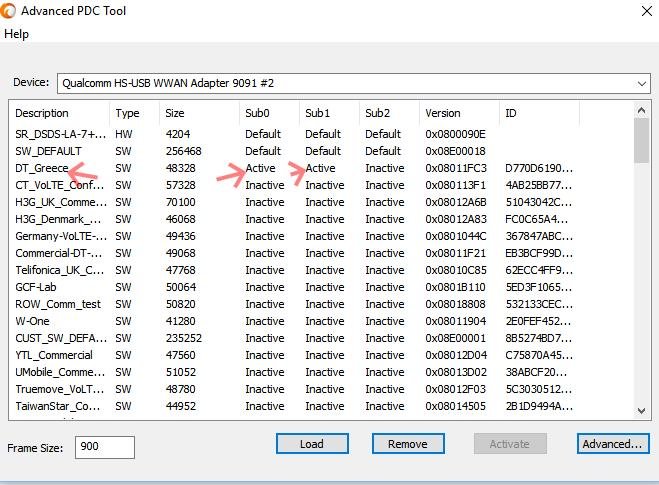659x485 pixels.
Task: Click the ID column header
Action: point(540,113)
